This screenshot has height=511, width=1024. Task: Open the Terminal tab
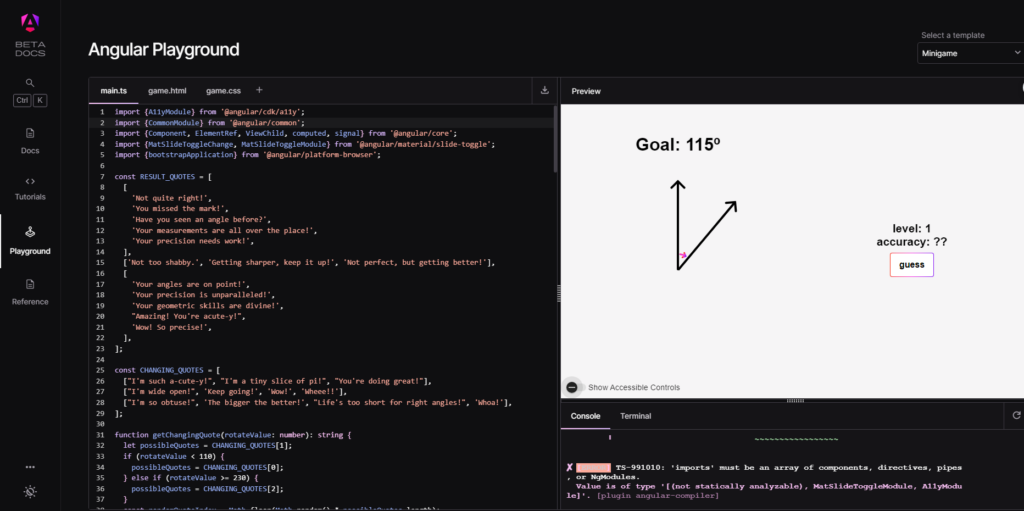[x=635, y=416]
